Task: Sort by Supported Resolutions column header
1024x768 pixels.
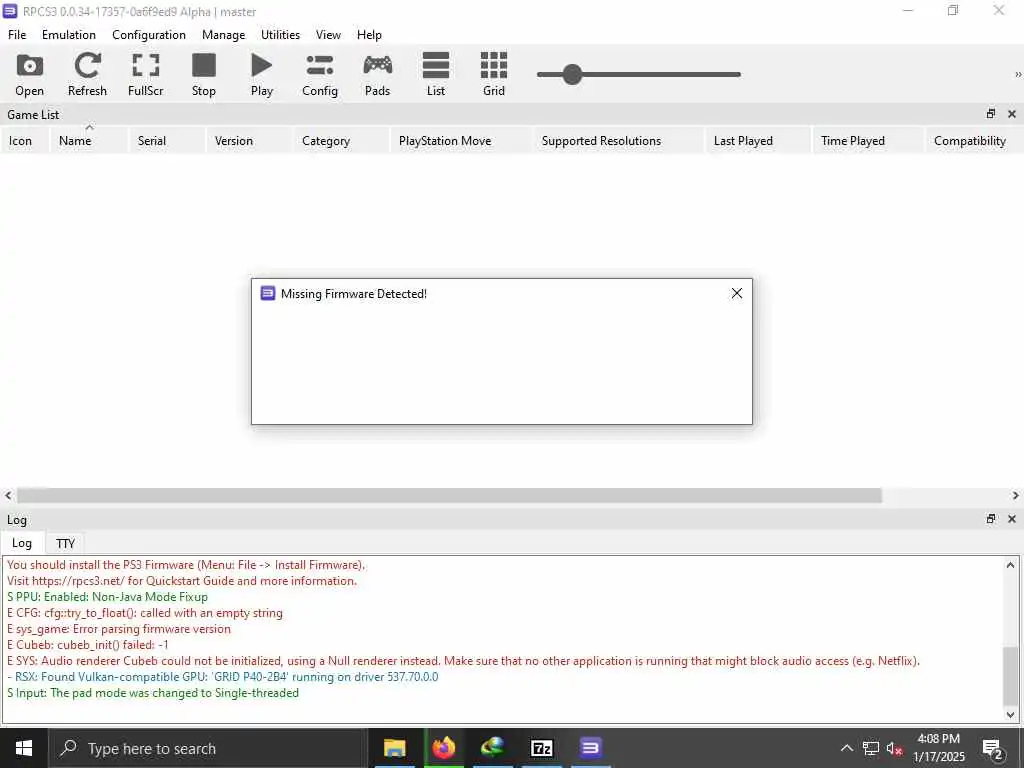Action: coord(618,140)
